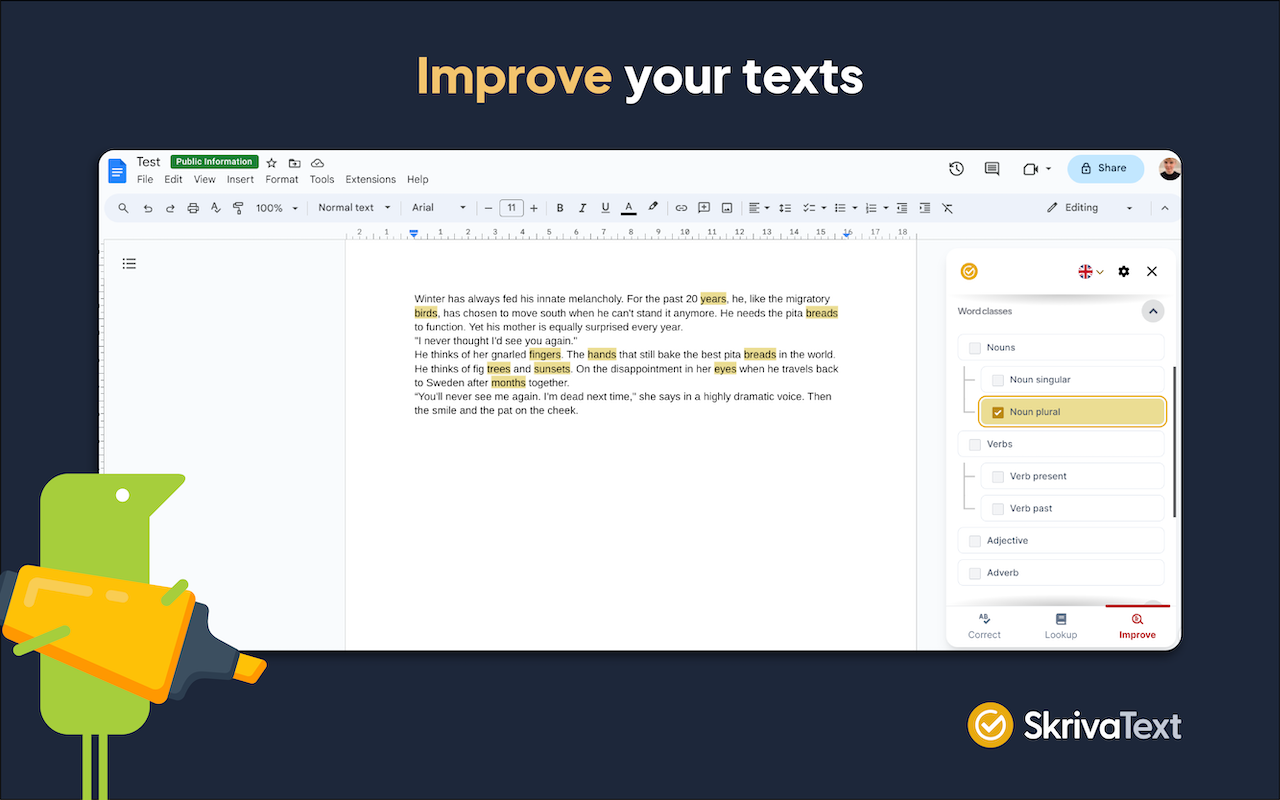Close the SkrivaText side panel
The width and height of the screenshot is (1280, 800).
(x=1152, y=271)
